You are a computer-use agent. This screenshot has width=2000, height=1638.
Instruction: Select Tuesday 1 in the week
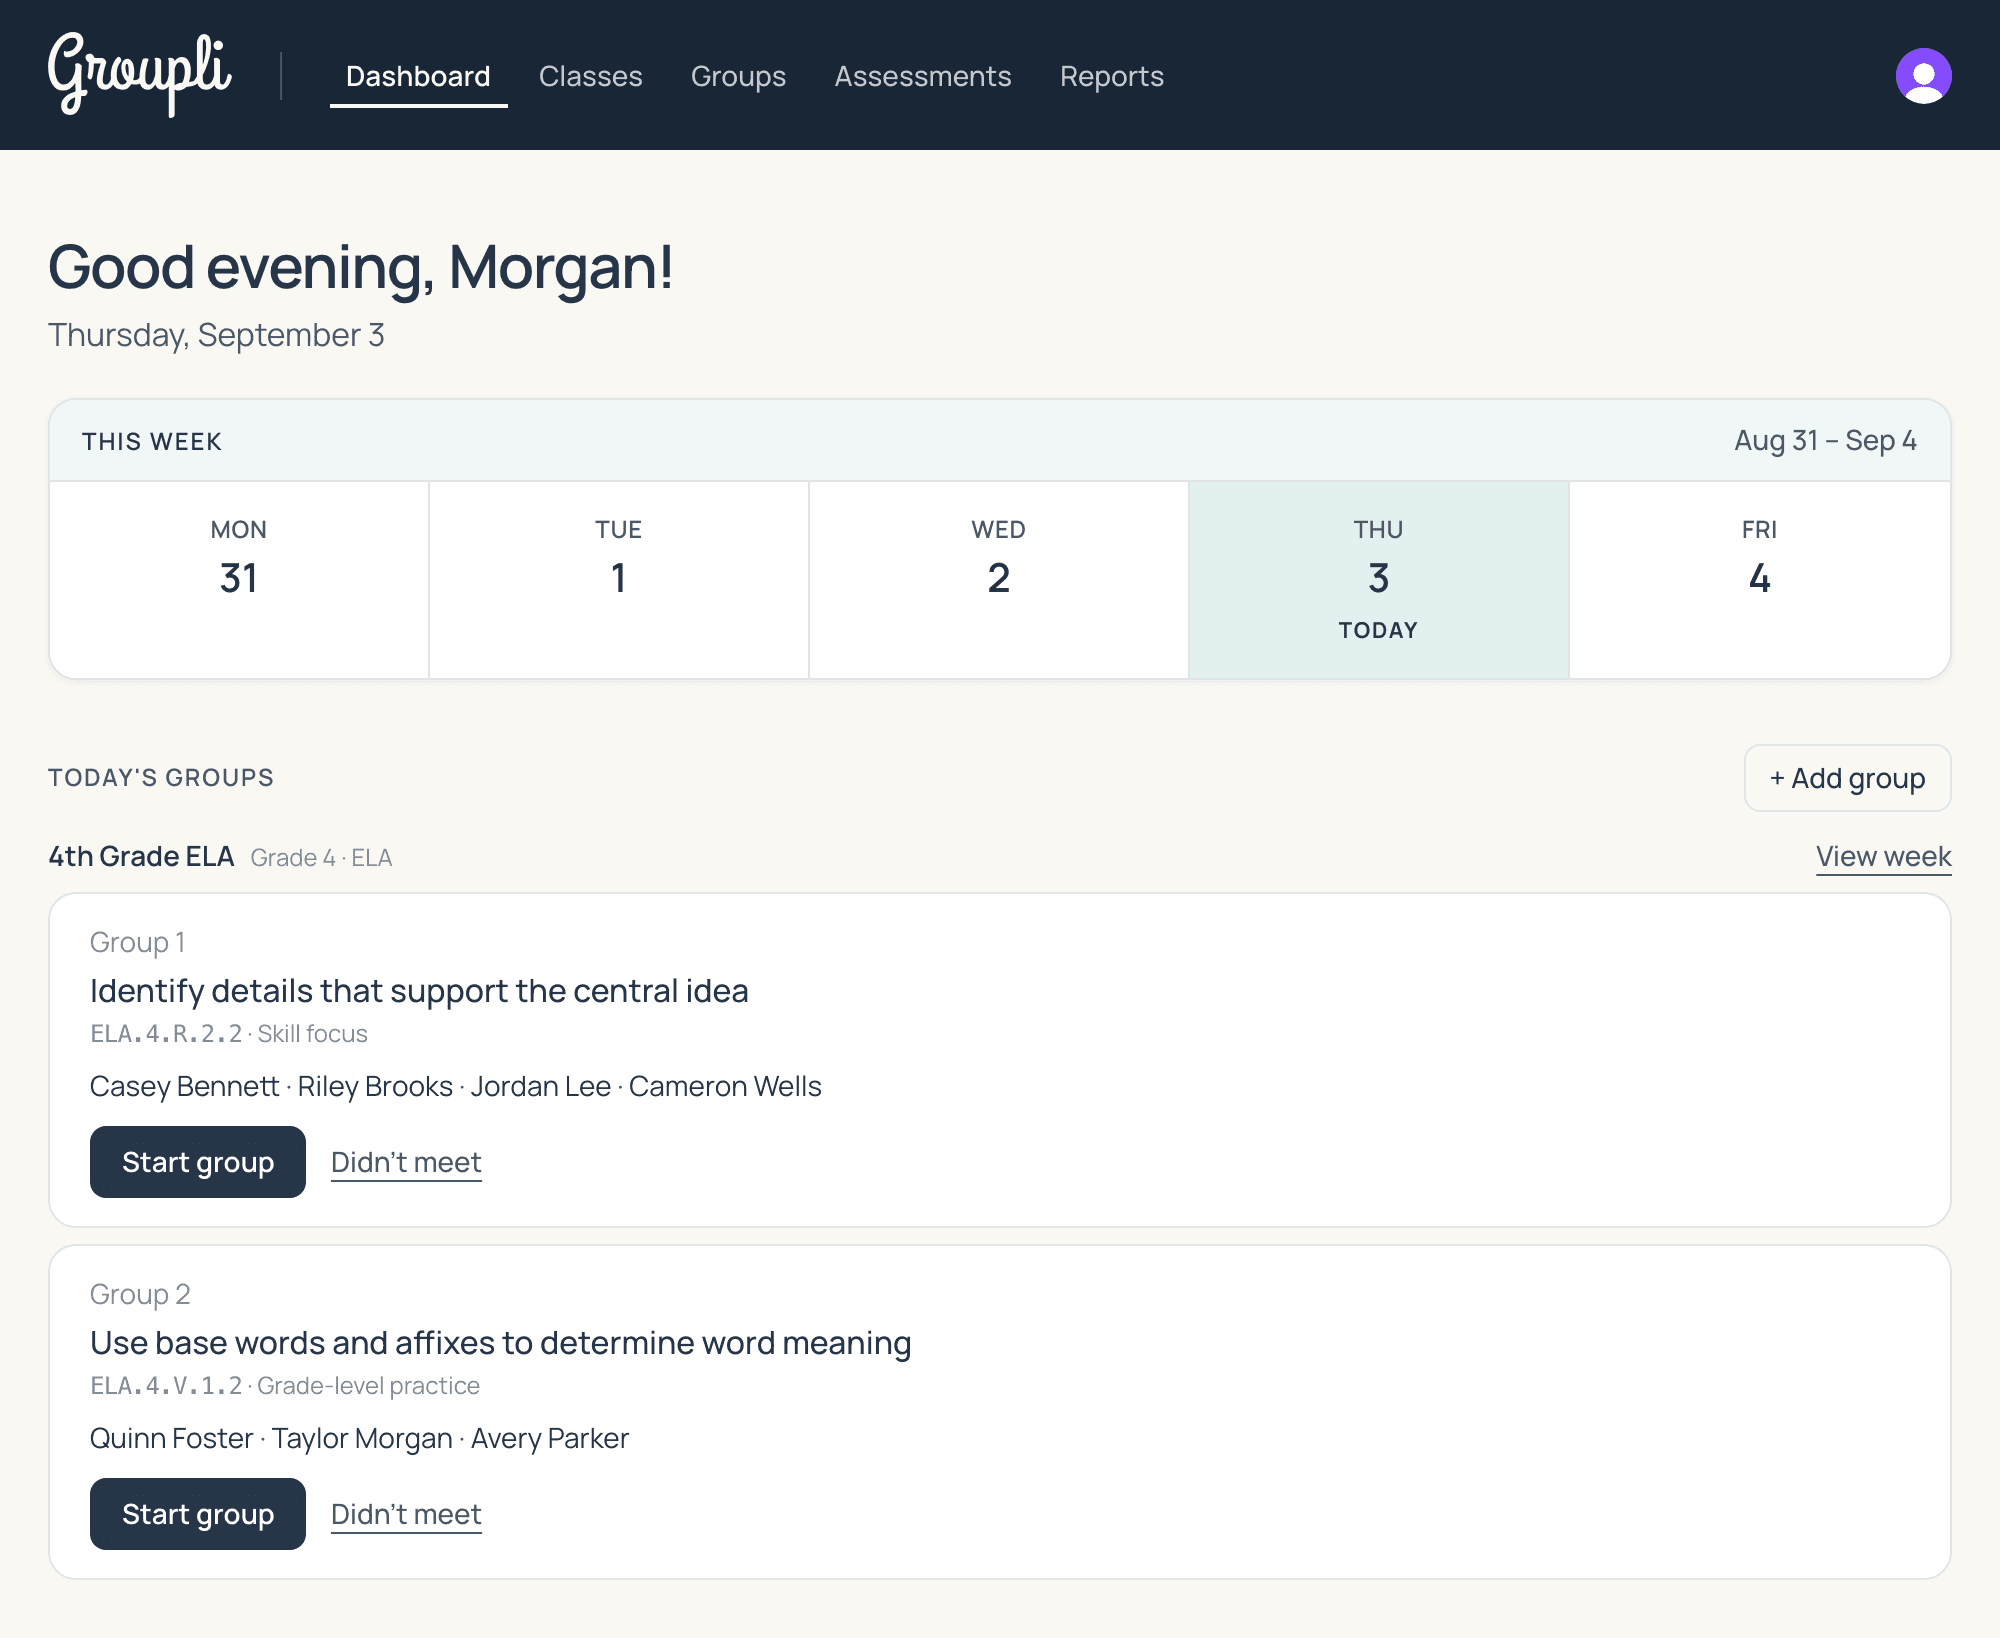pyautogui.click(x=619, y=580)
